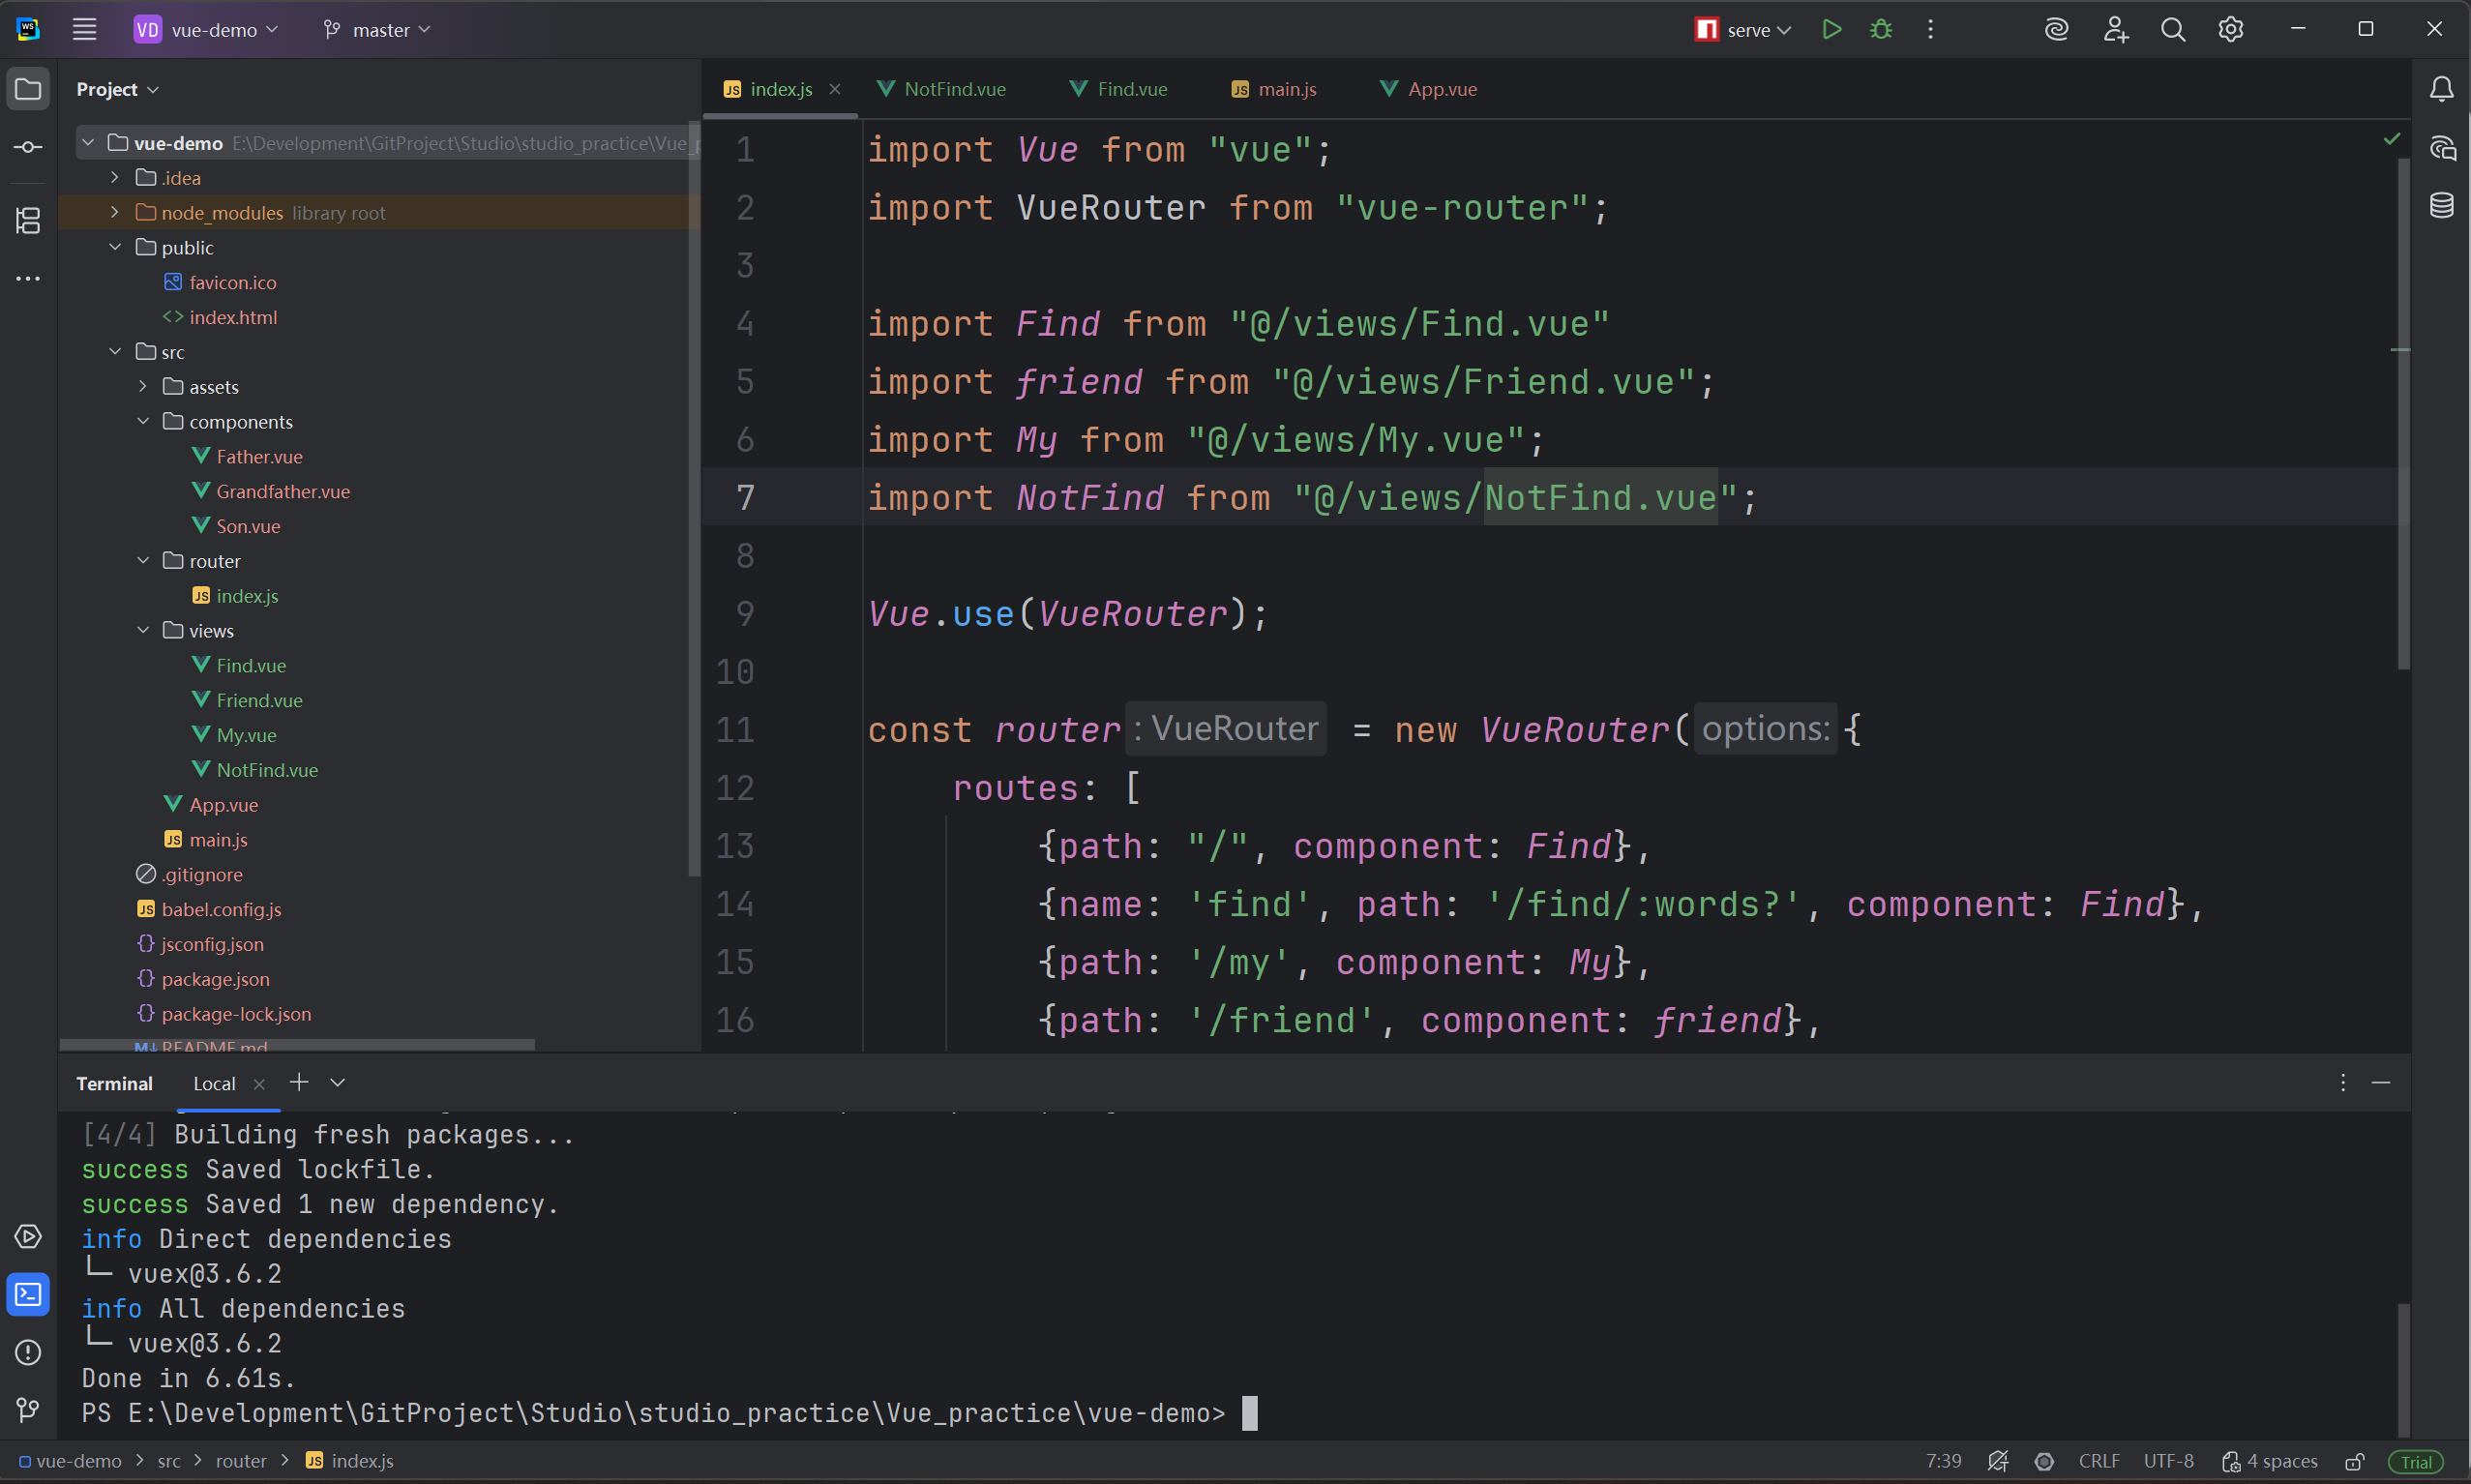
Task: Open the Notifications bell panel
Action: pyautogui.click(x=2441, y=89)
